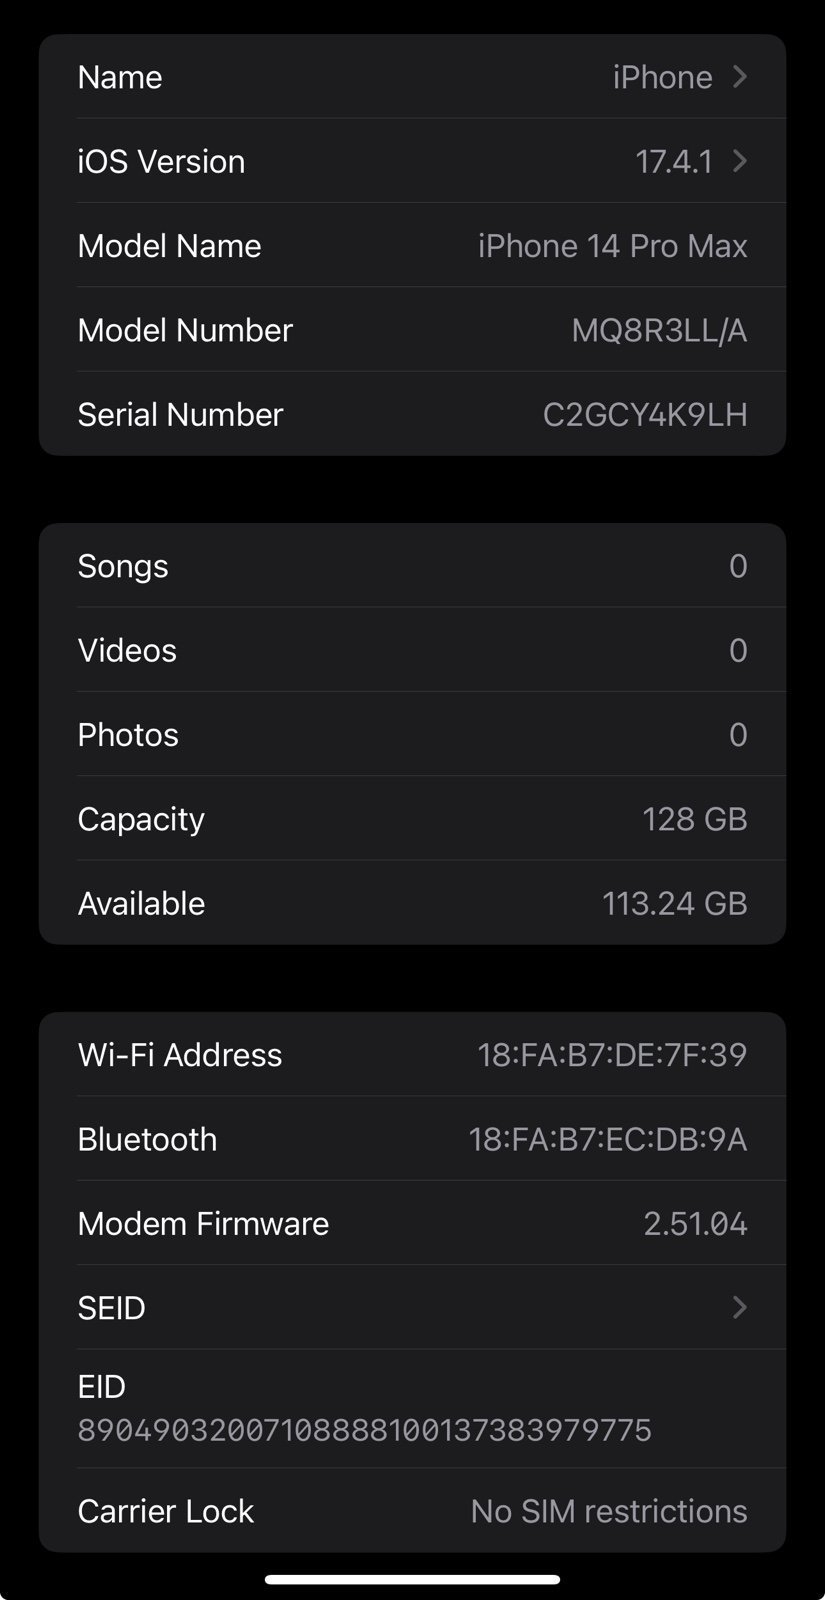The image size is (825, 1600).
Task: Tap the home indicator bar
Action: [412, 1580]
